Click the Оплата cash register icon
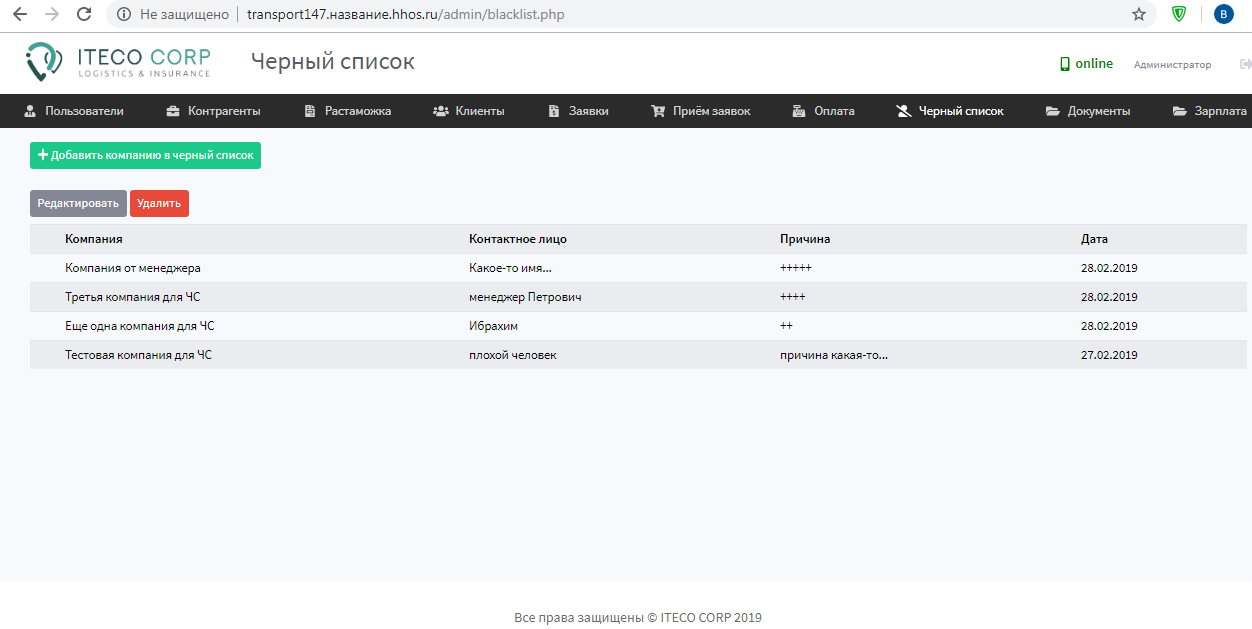 (x=799, y=111)
